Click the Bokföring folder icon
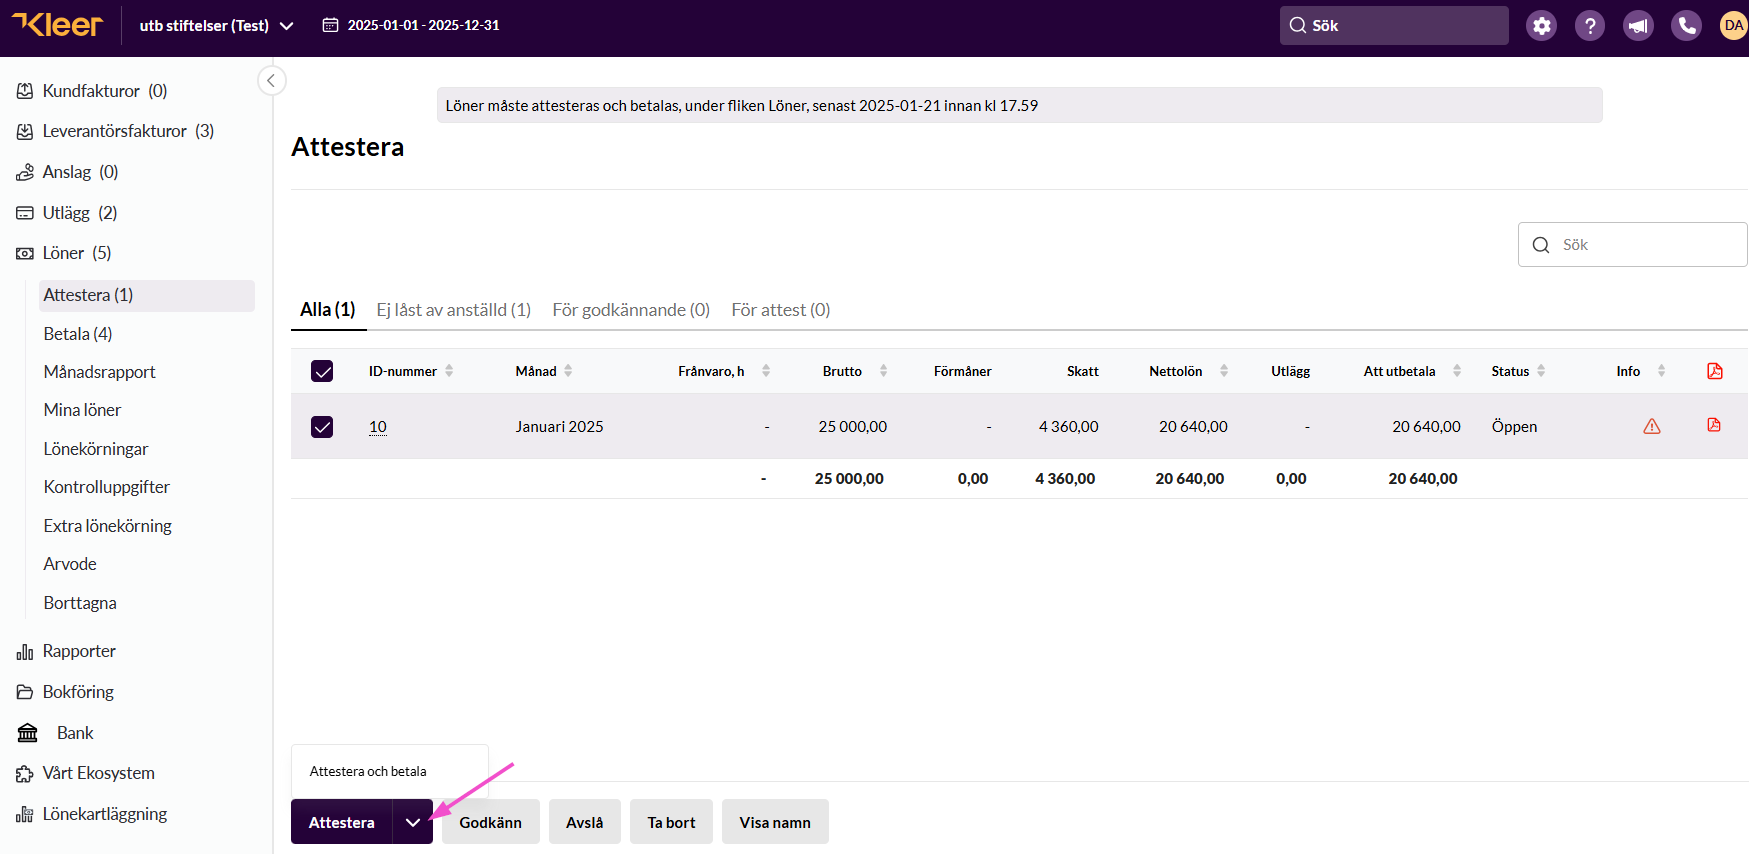 [25, 692]
